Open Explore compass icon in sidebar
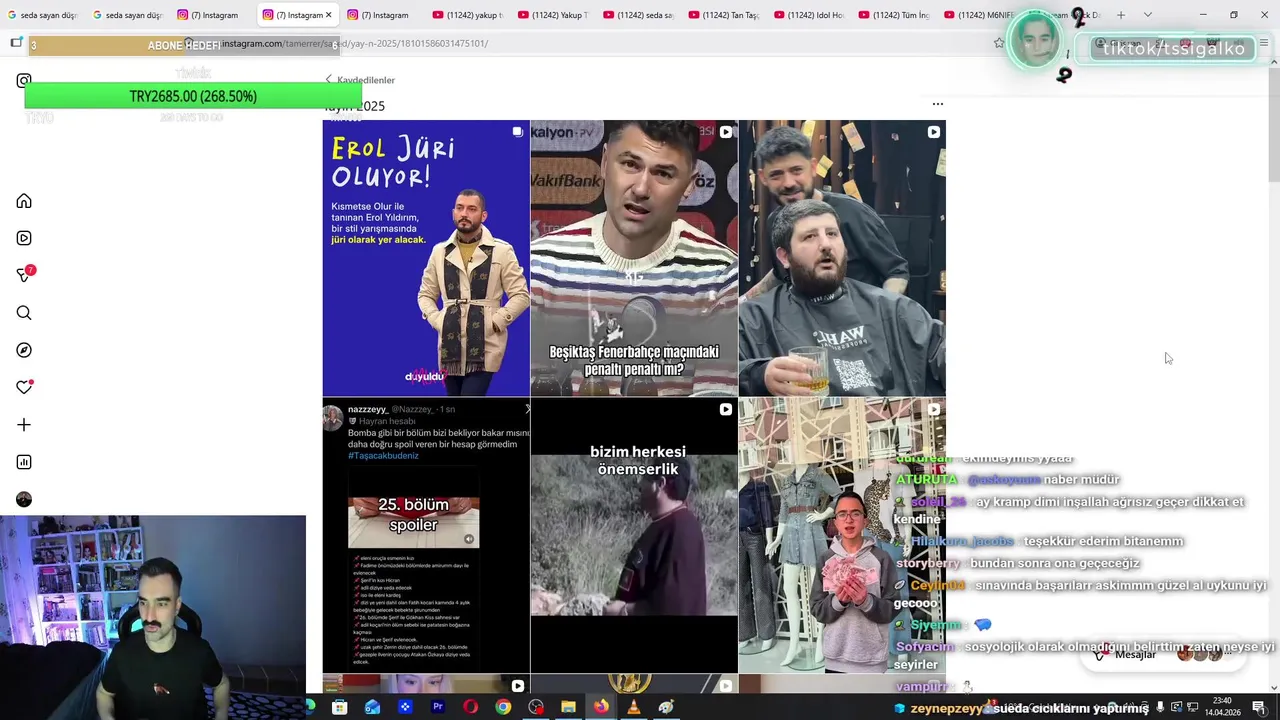The width and height of the screenshot is (1280, 720). click(x=24, y=350)
